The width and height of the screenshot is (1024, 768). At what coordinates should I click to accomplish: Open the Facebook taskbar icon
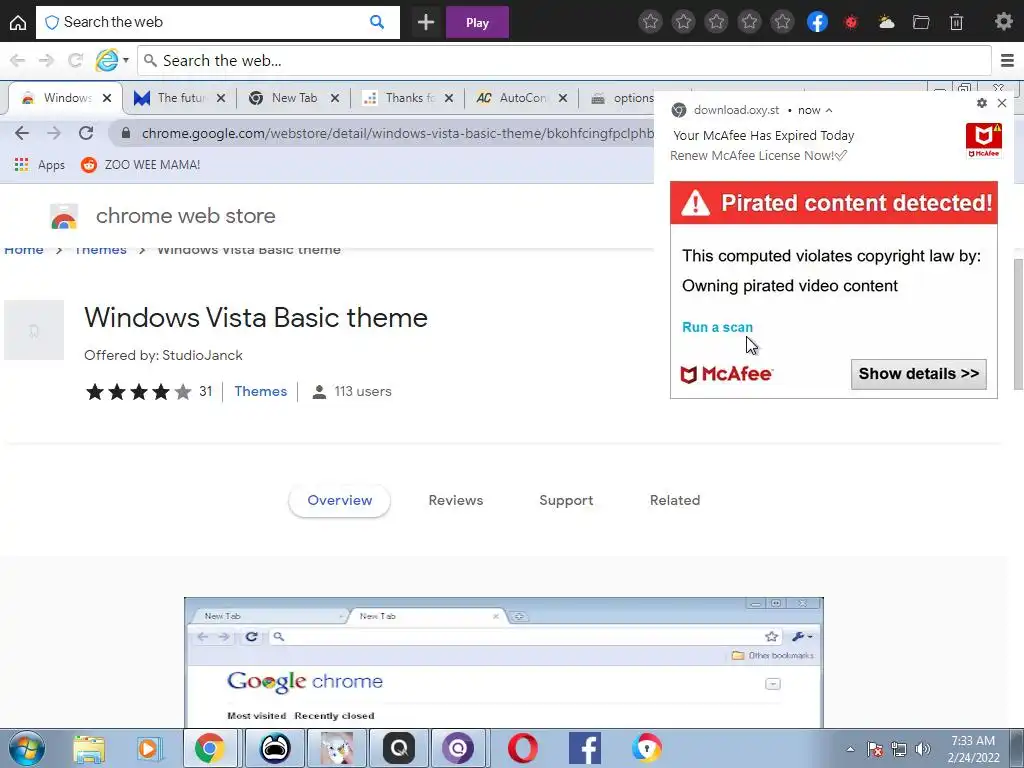[x=584, y=748]
